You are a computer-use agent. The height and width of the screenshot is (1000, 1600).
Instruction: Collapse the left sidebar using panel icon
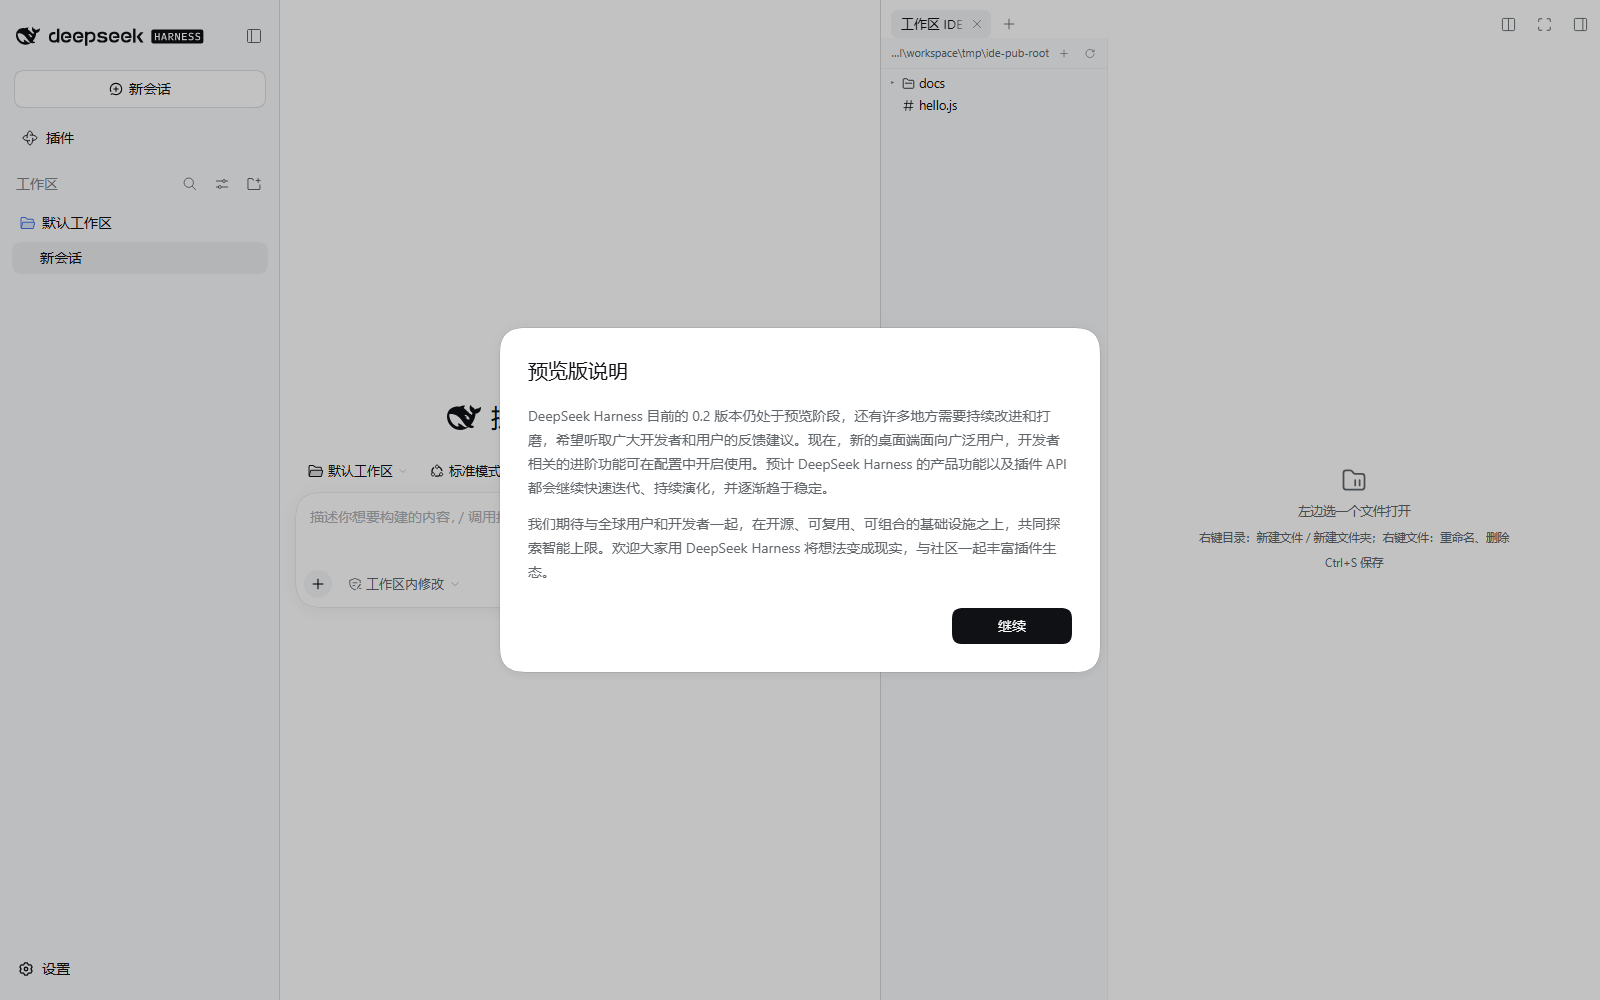(x=254, y=36)
